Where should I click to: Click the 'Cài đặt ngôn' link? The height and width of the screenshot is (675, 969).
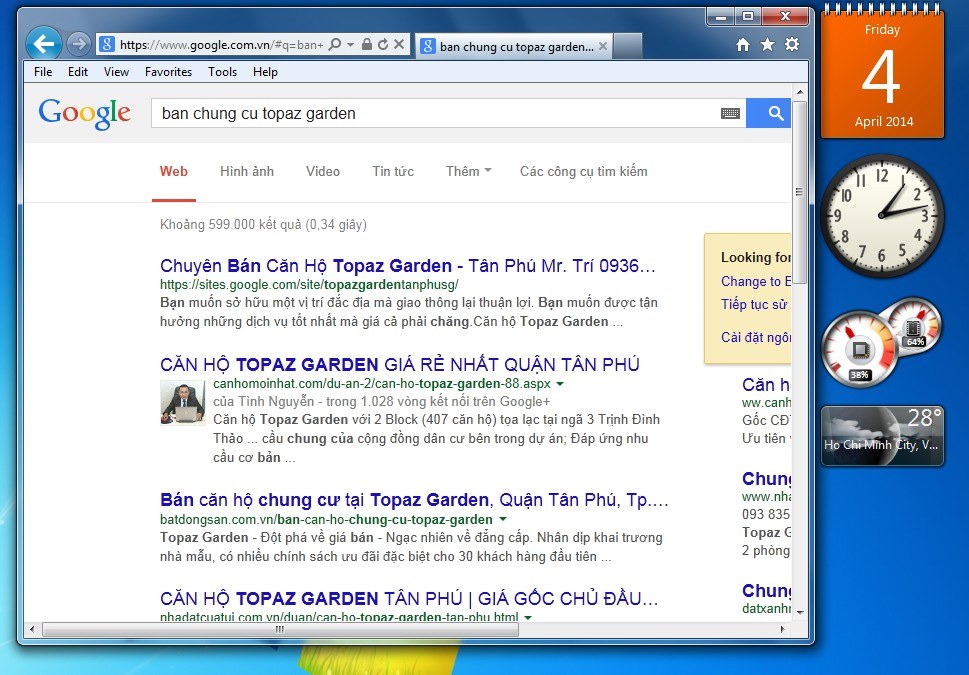point(755,338)
